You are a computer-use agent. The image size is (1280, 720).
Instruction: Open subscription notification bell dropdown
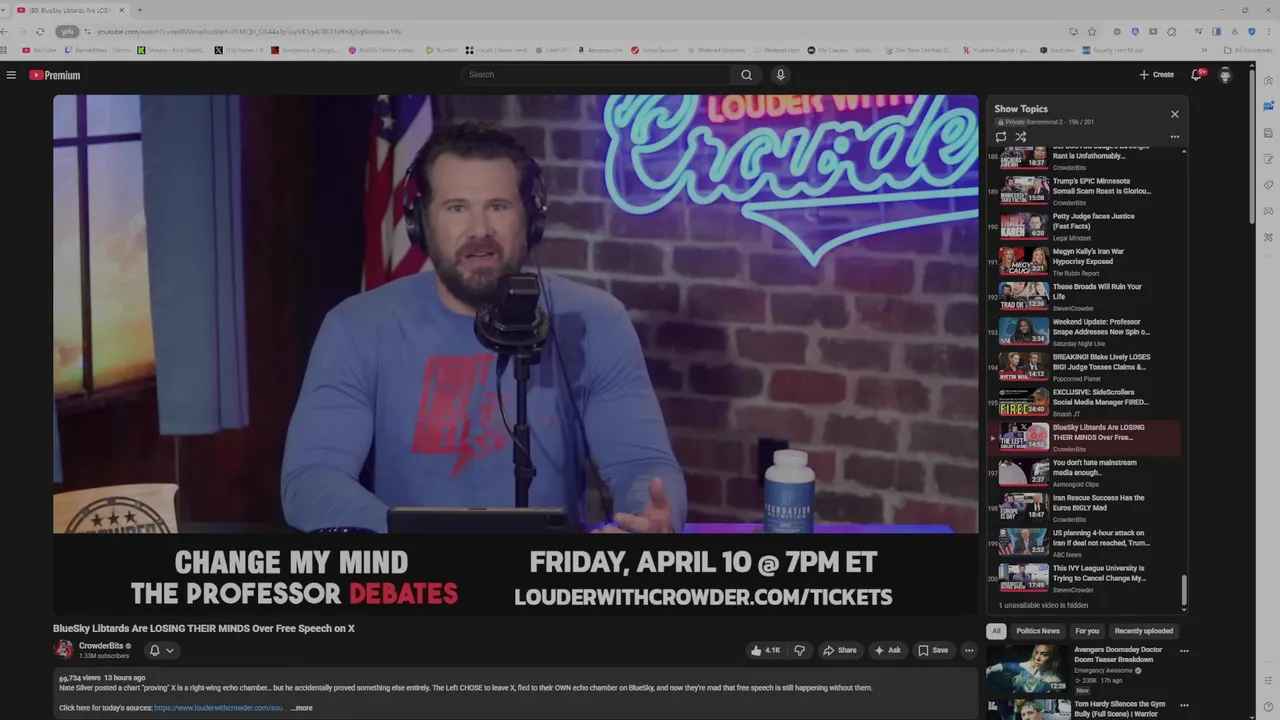[x=162, y=650]
